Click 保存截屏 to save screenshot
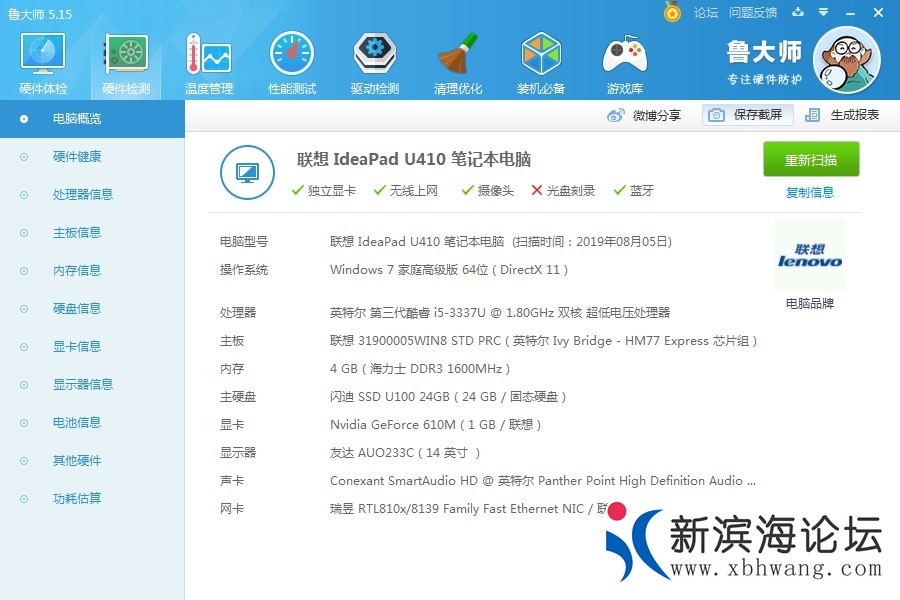900x600 pixels. pos(747,115)
